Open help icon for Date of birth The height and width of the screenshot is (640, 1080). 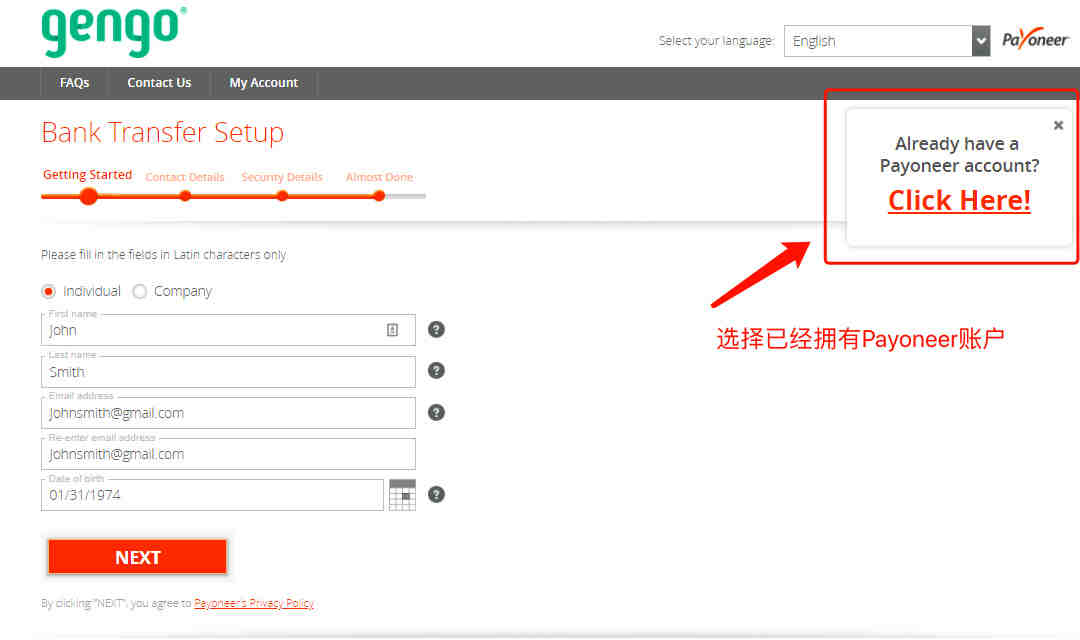(x=436, y=495)
